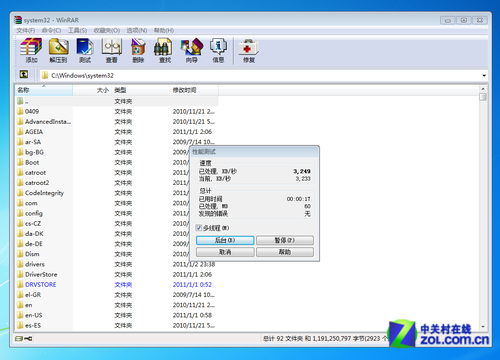The image size is (500, 360).
Task: Select the parent folder ".." row
Action: [x=117, y=101]
